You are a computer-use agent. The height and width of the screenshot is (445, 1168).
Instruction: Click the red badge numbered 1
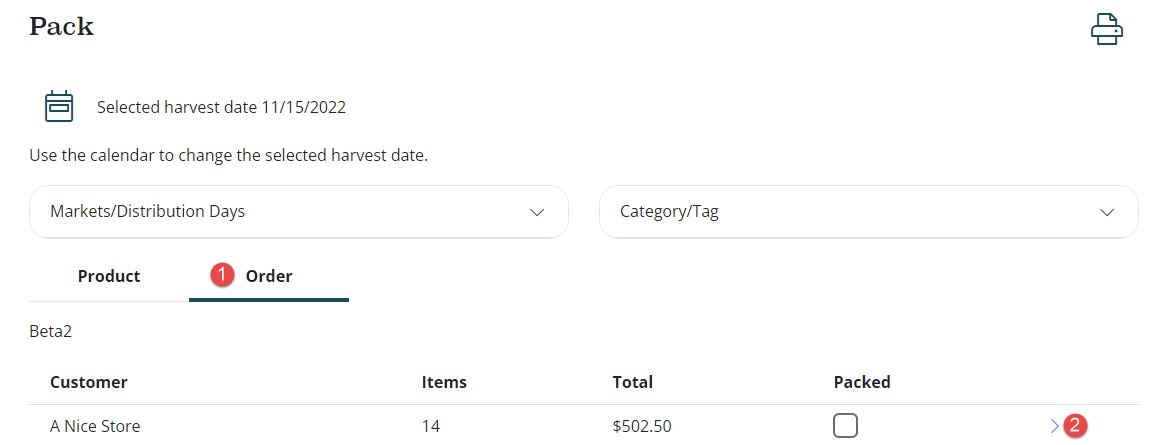point(222,275)
